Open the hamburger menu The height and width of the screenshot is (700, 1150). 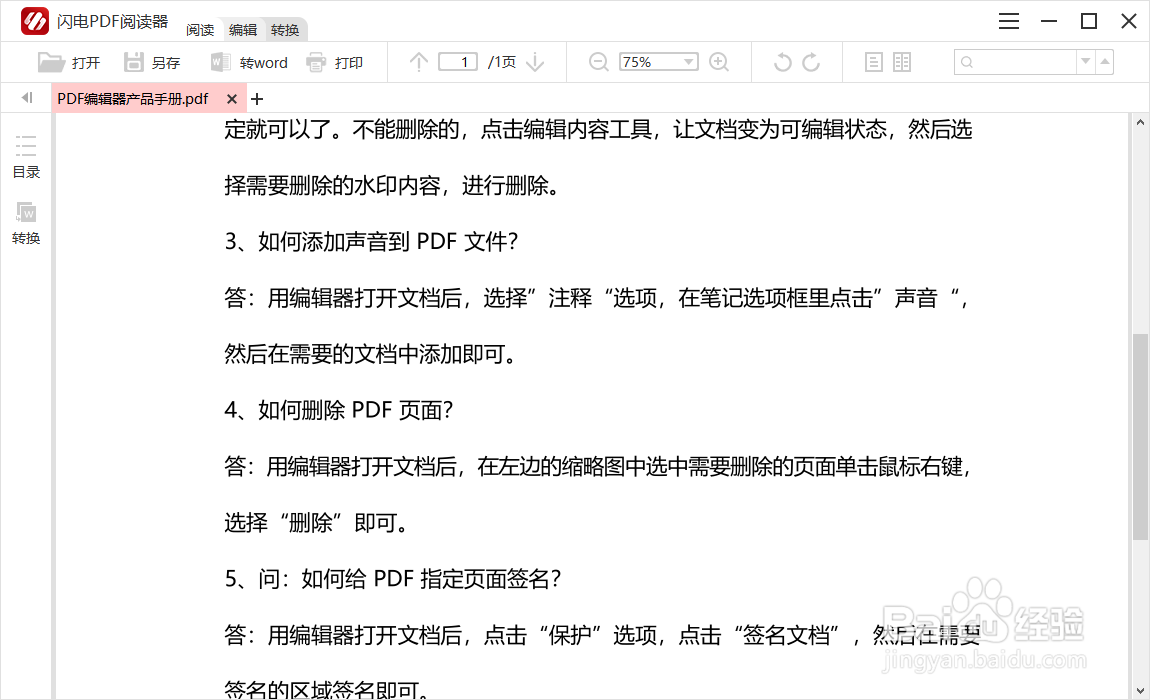[x=1008, y=20]
